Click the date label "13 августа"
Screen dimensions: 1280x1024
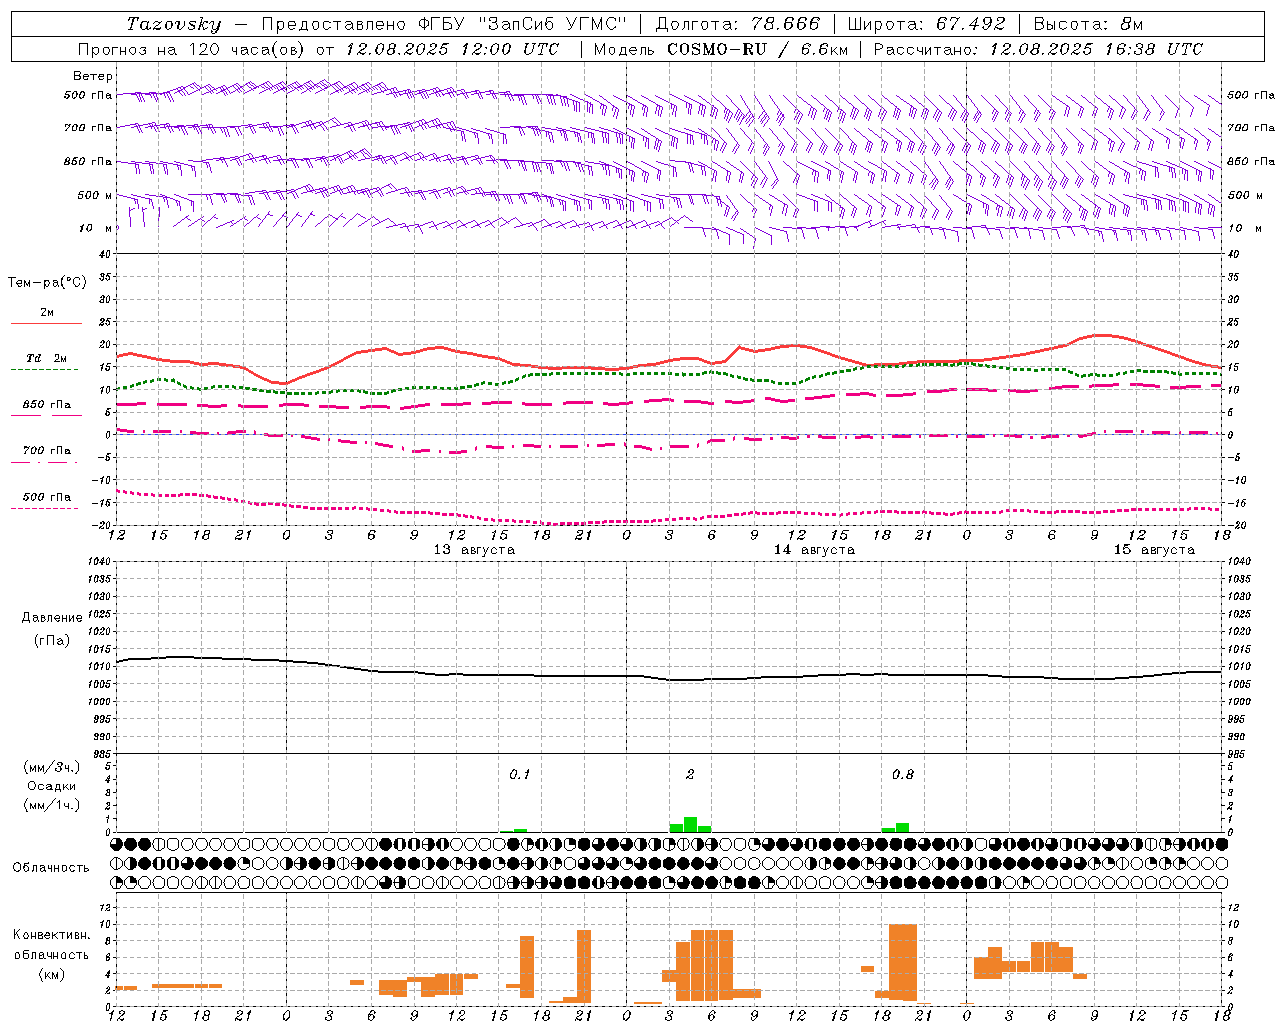click(474, 550)
